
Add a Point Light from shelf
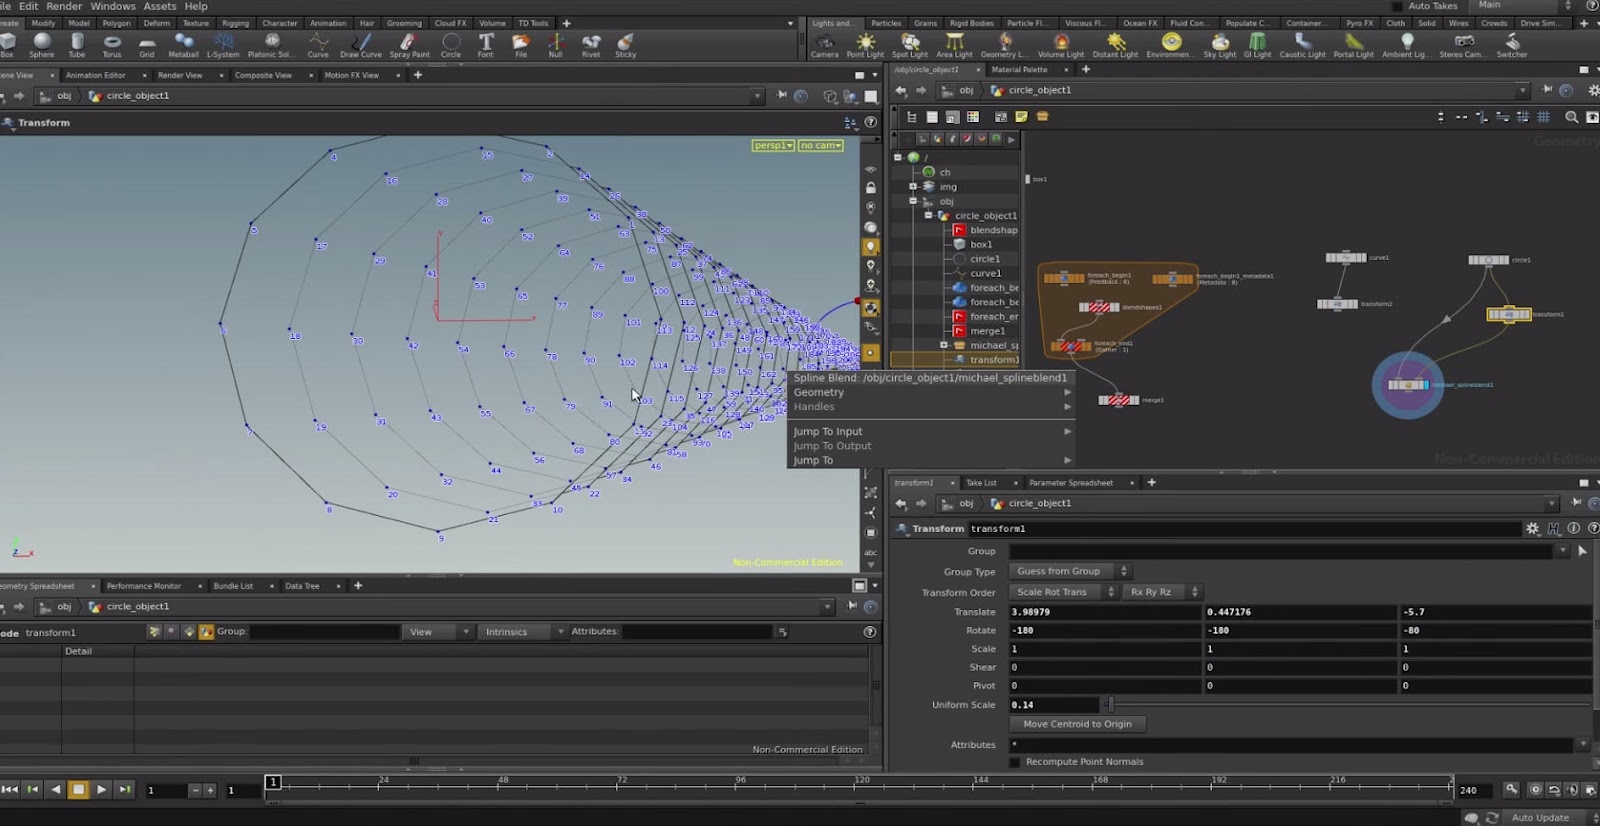pos(865,44)
